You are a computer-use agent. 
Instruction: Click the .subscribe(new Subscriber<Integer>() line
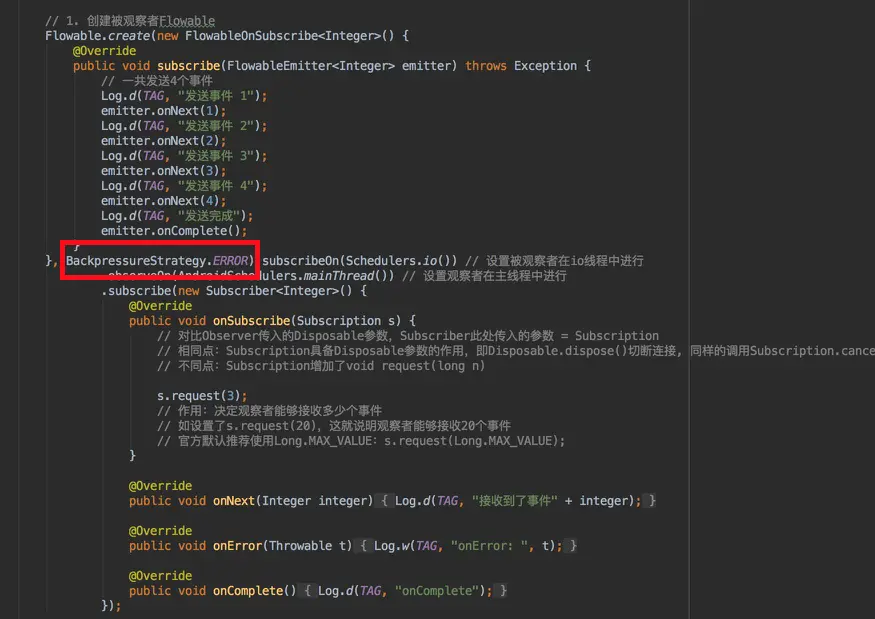tap(234, 291)
